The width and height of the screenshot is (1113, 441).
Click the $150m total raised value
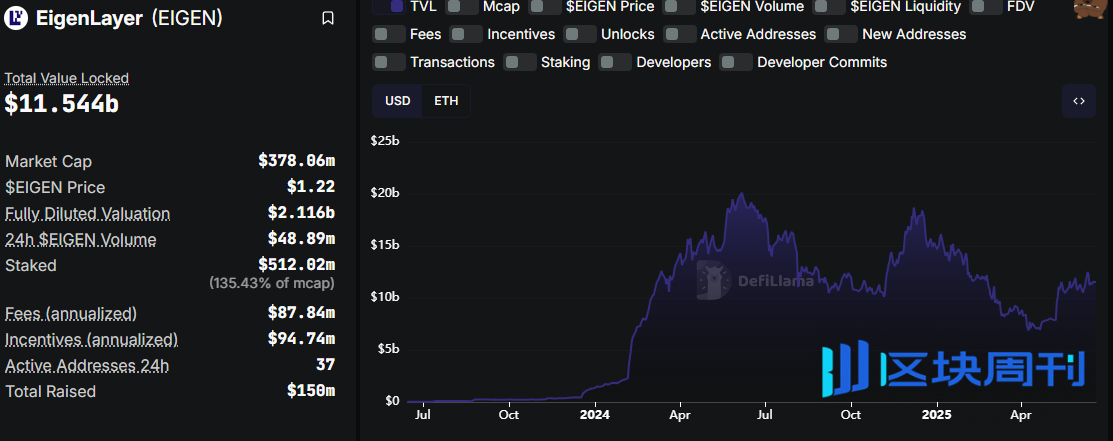311,391
